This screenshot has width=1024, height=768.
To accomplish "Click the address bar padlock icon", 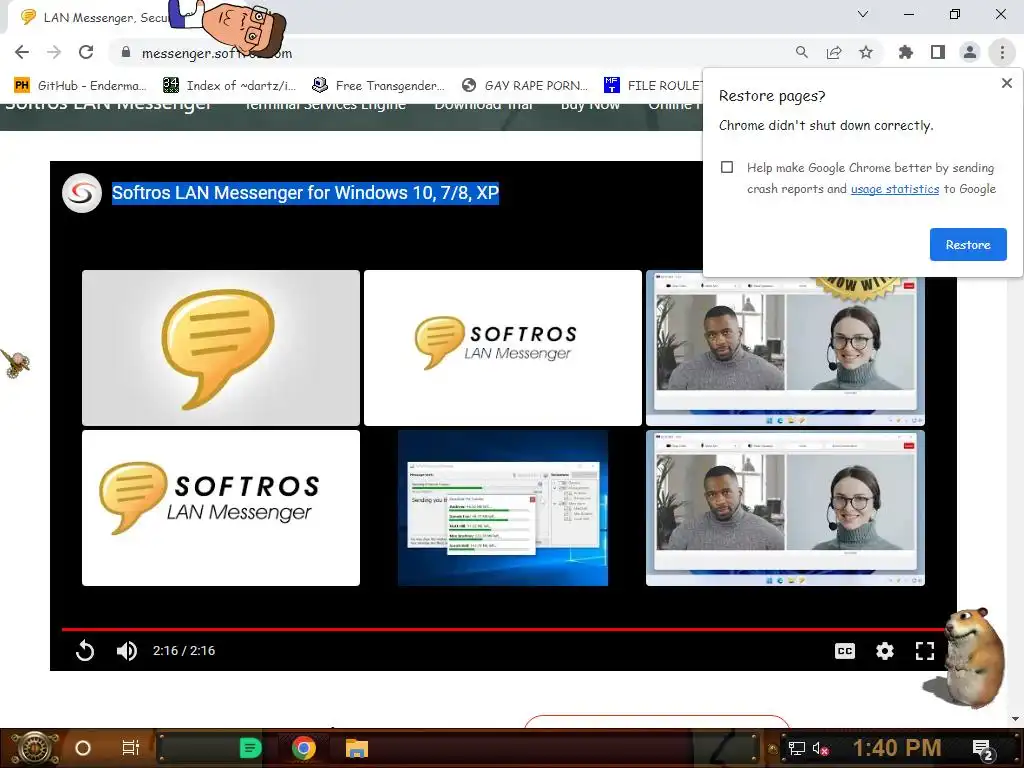I will point(126,52).
